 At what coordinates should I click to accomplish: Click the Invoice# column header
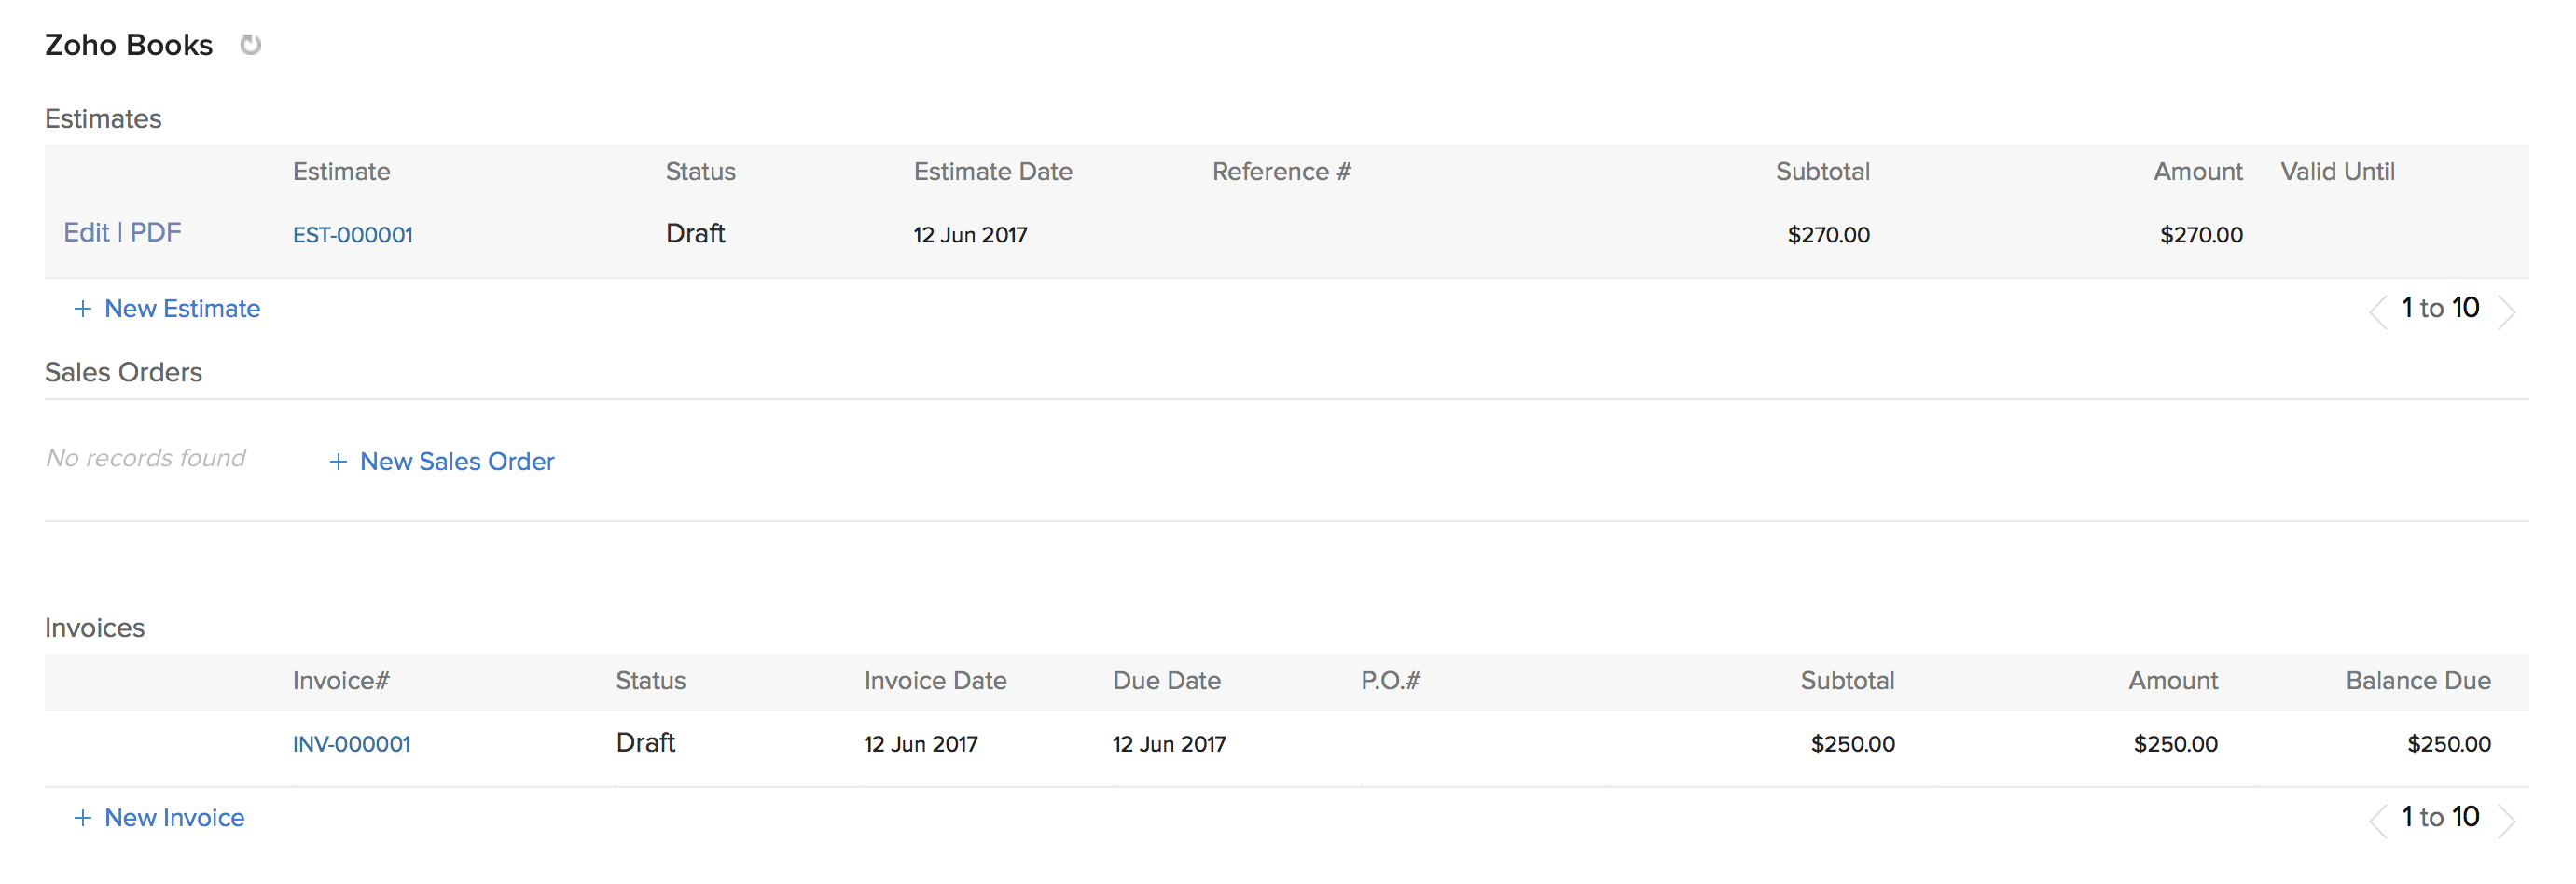click(340, 681)
